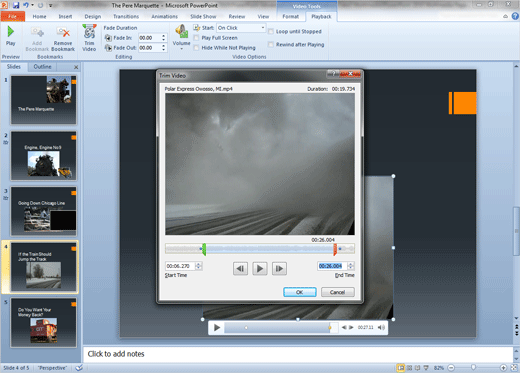This screenshot has width=520, height=373.
Task: Click the Trim Video icon in ribbon
Action: click(x=89, y=32)
